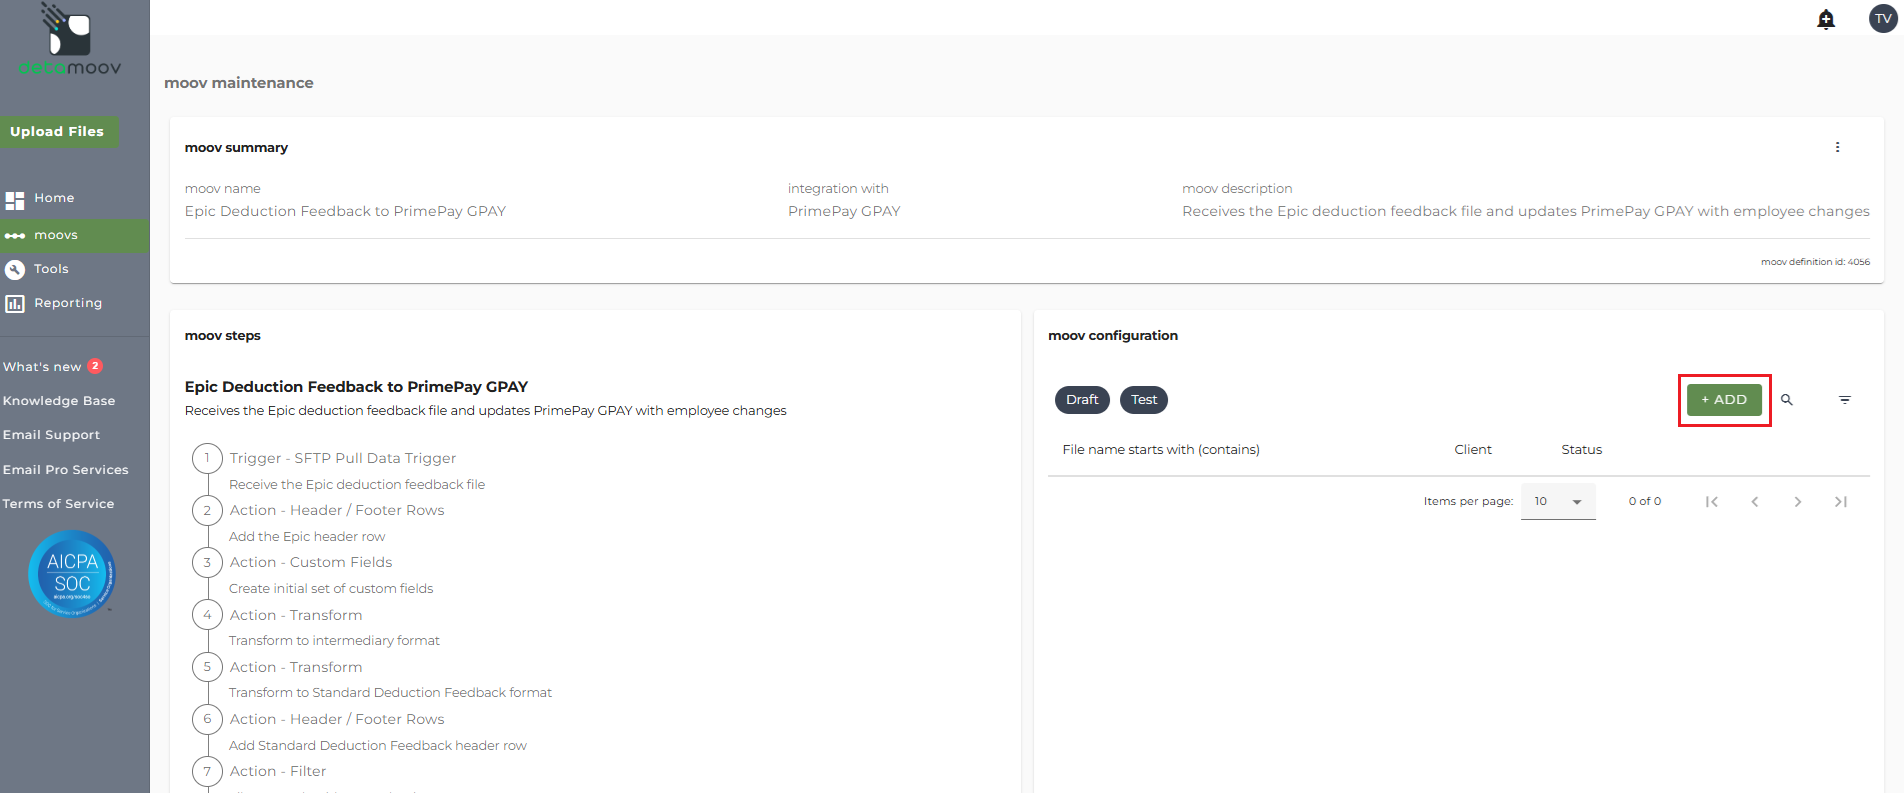This screenshot has height=793, width=1904.
Task: Open Action - Filter step
Action: point(278,771)
